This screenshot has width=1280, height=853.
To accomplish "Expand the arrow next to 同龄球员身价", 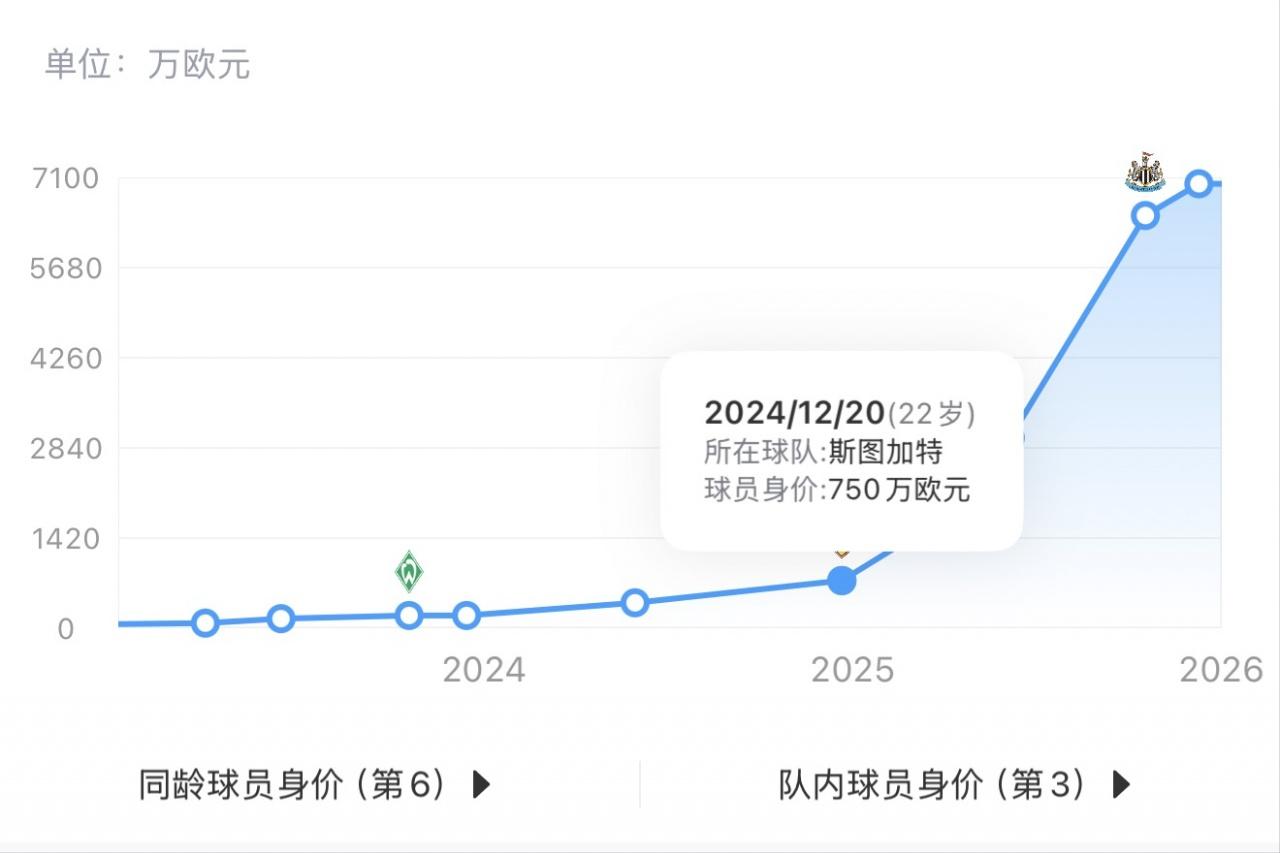I will click(481, 785).
